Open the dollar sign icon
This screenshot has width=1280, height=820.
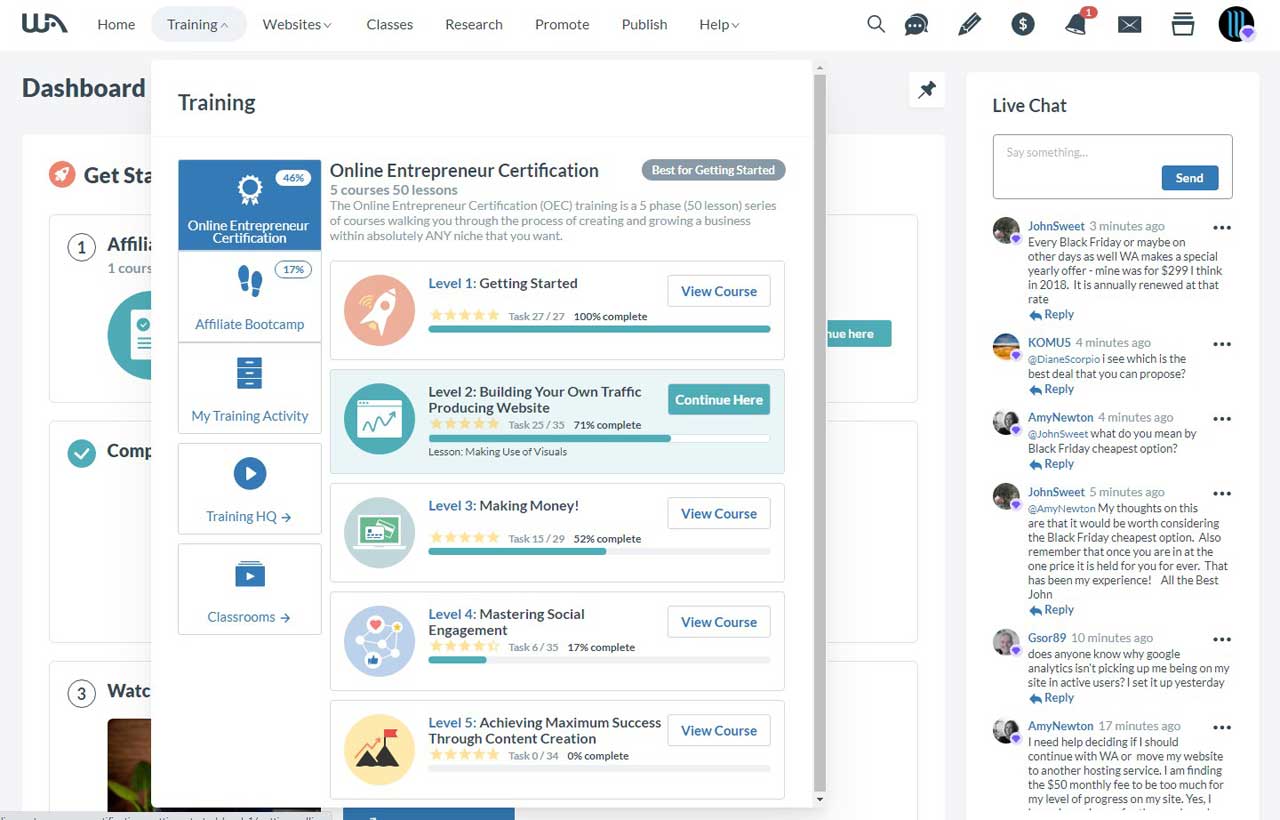(1022, 24)
